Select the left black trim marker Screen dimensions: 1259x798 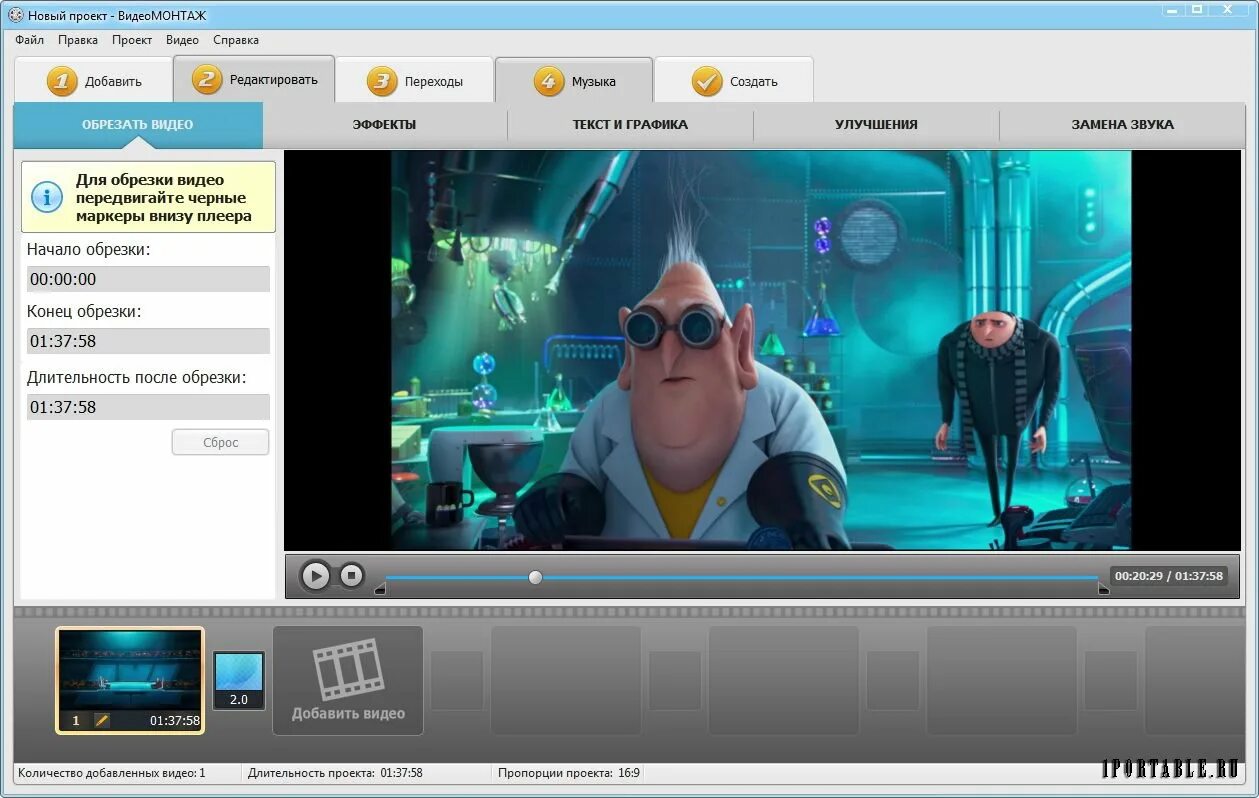pos(380,589)
